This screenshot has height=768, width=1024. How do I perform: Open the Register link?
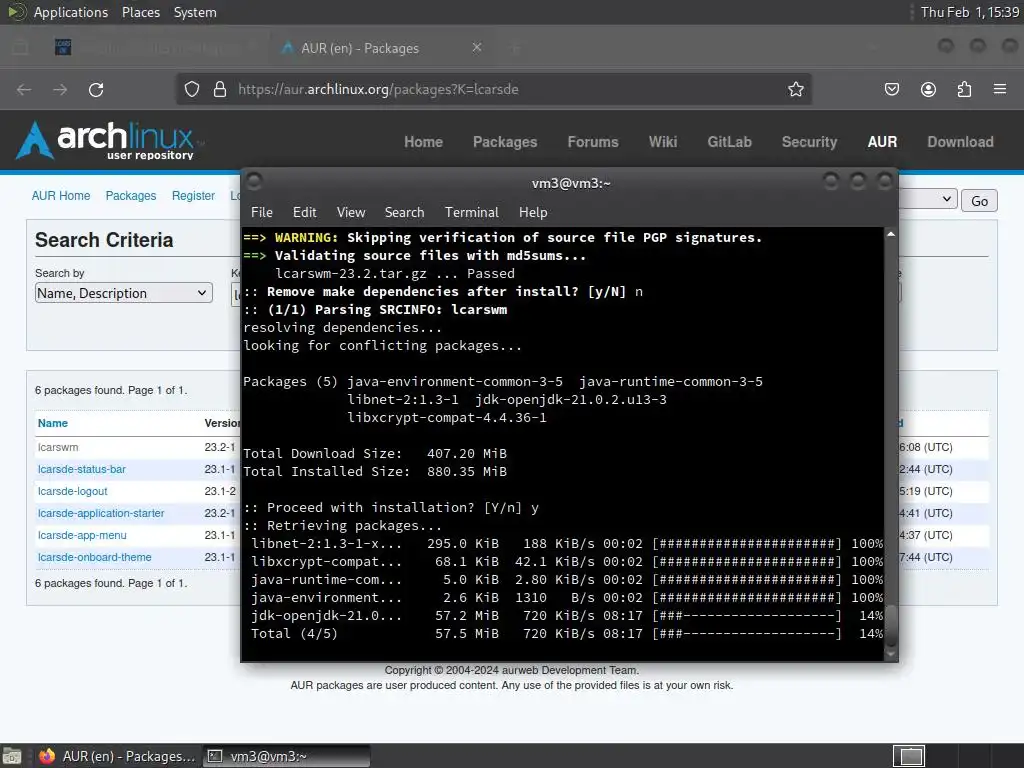[193, 196]
